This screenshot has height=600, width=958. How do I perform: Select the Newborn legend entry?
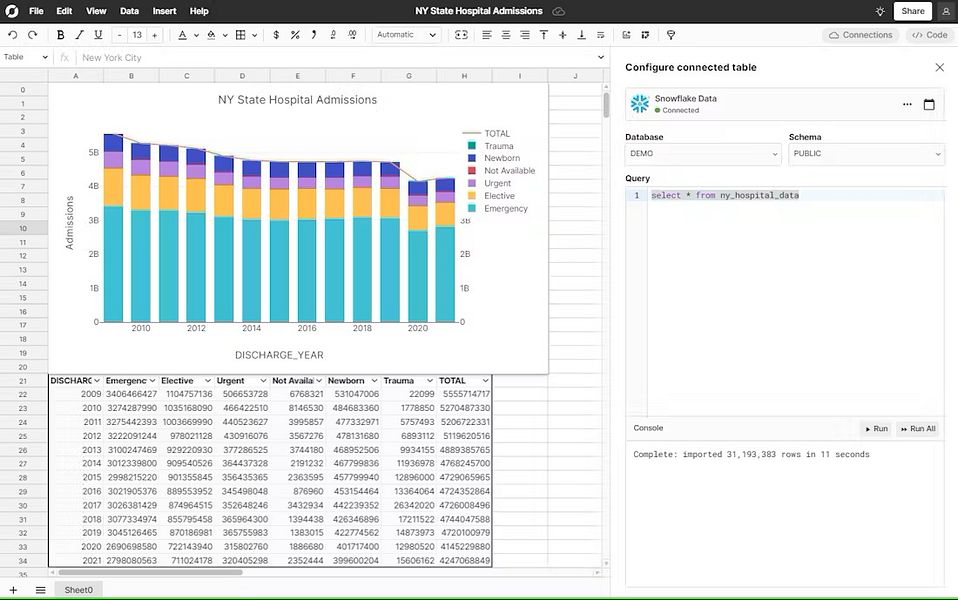[500, 157]
